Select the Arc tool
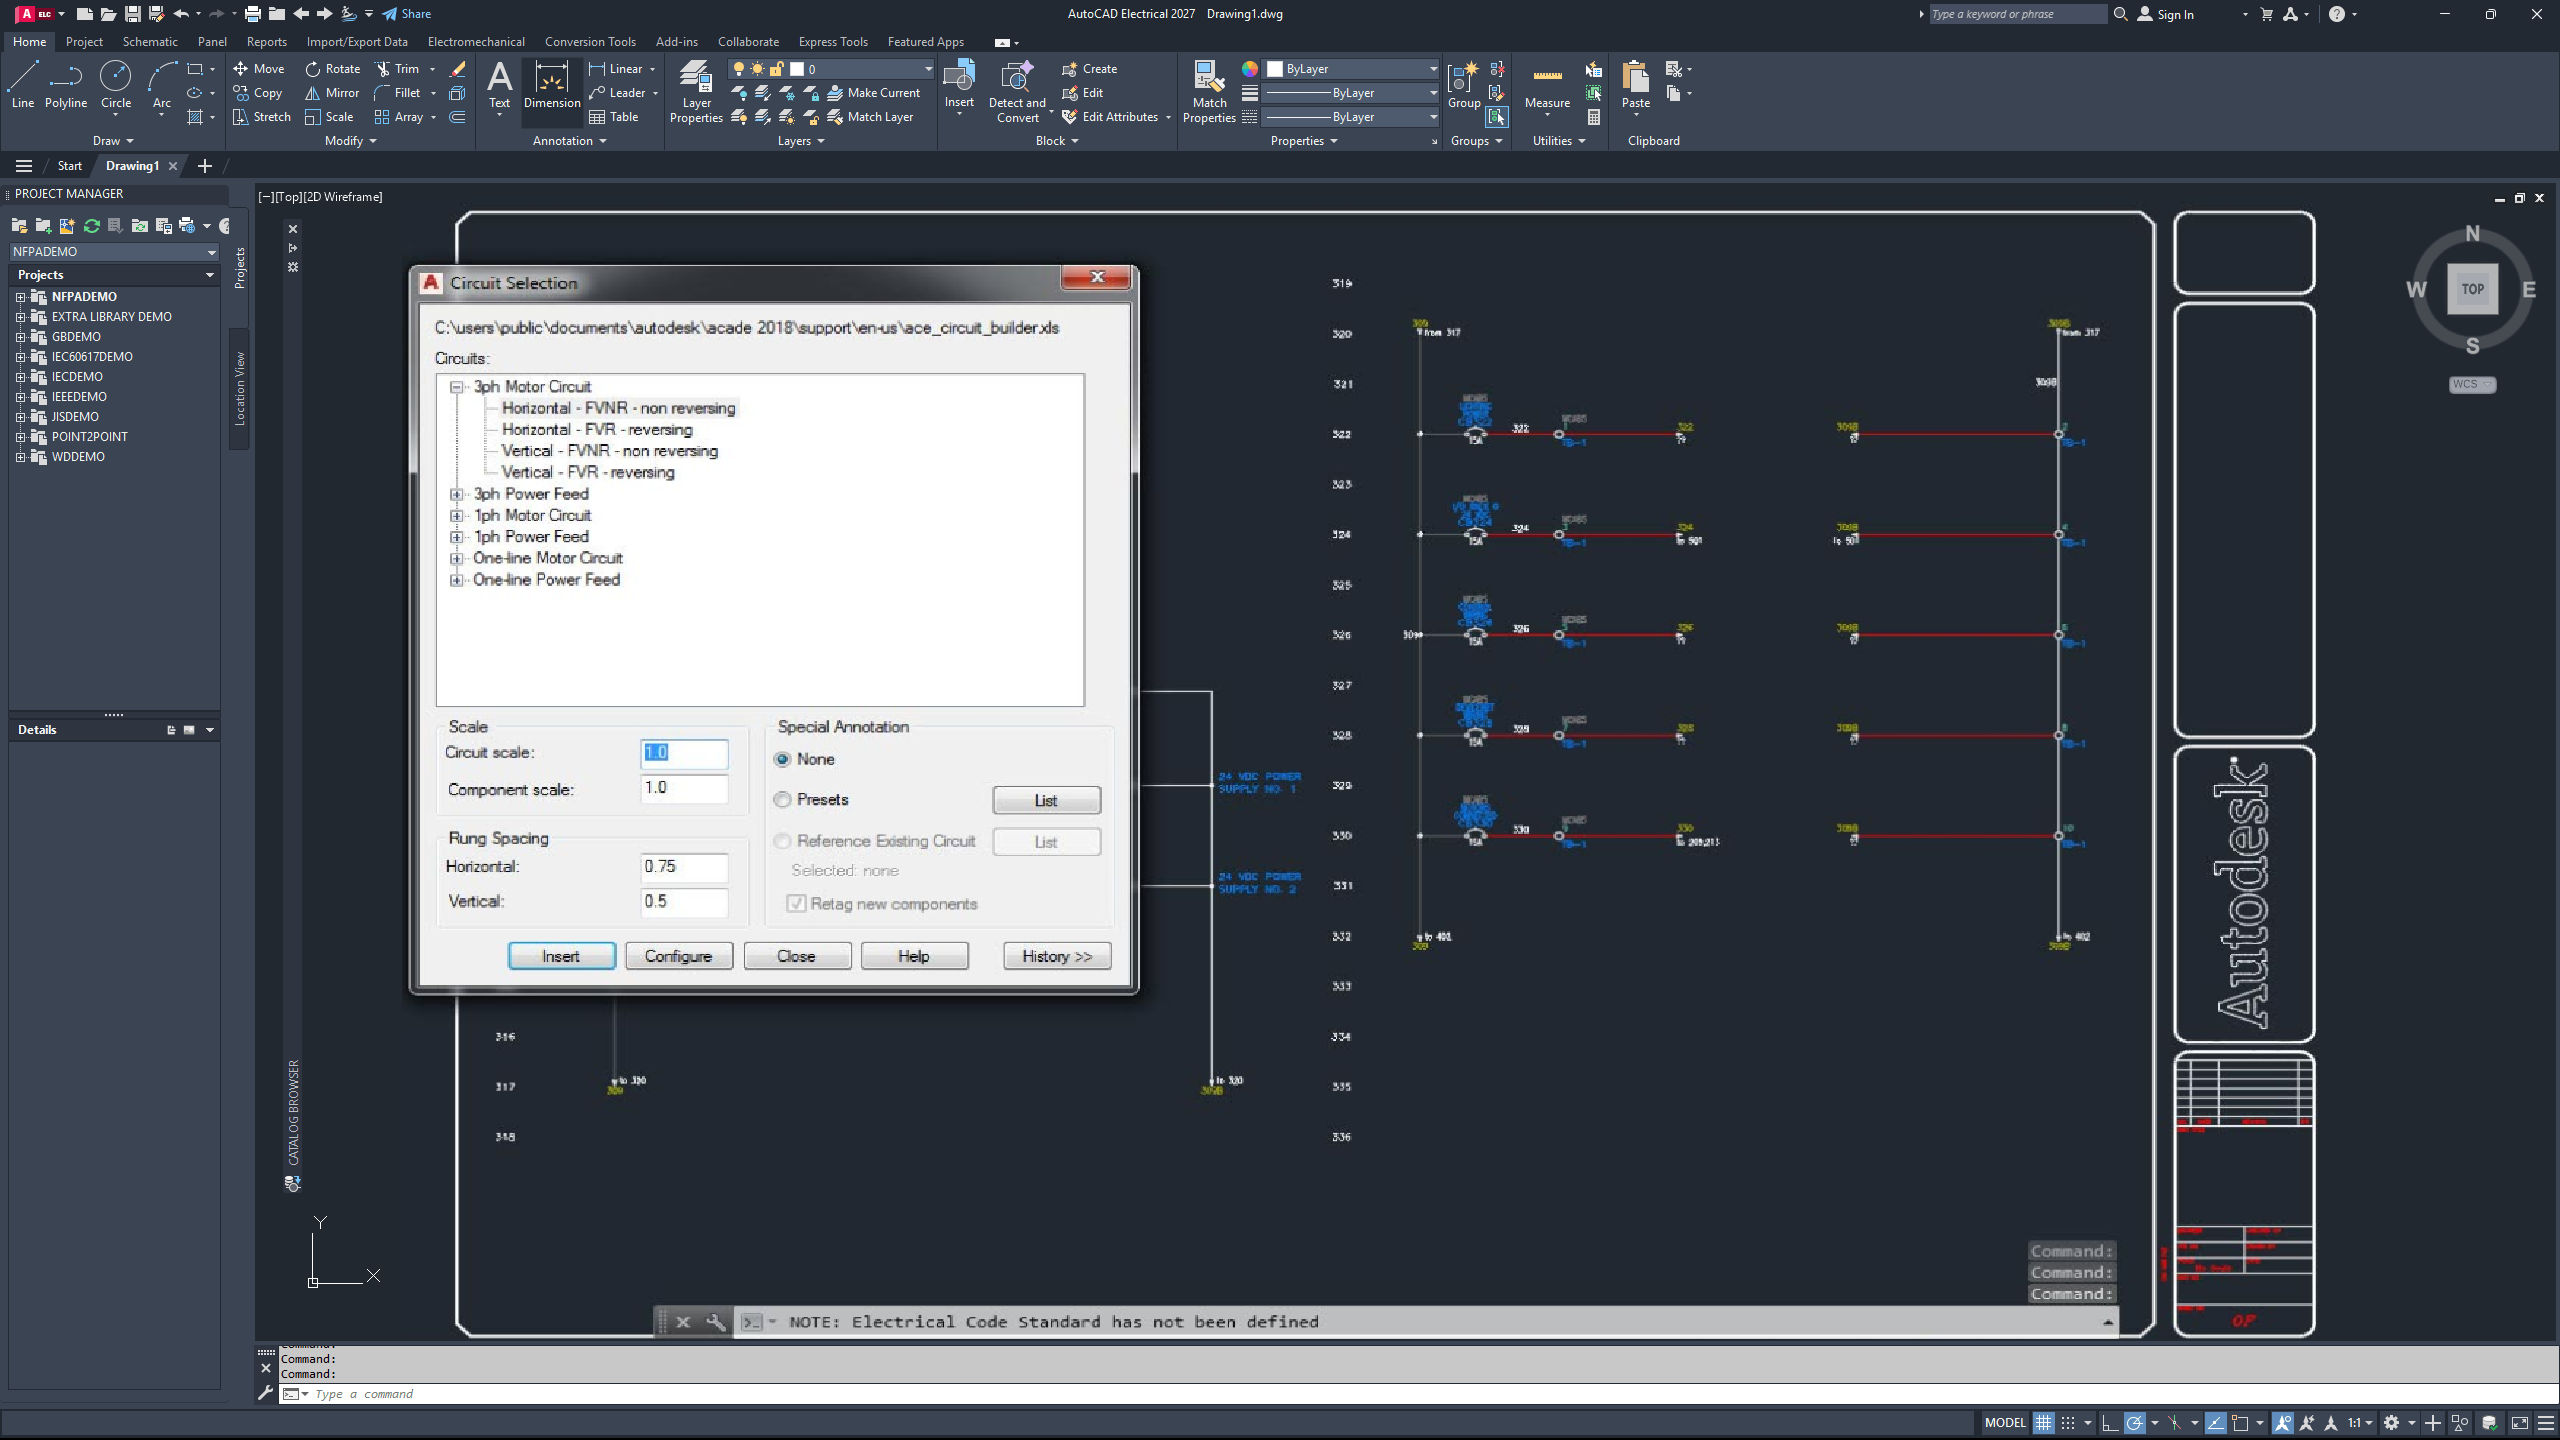Screen dimensions: 2560x1440 162,84
